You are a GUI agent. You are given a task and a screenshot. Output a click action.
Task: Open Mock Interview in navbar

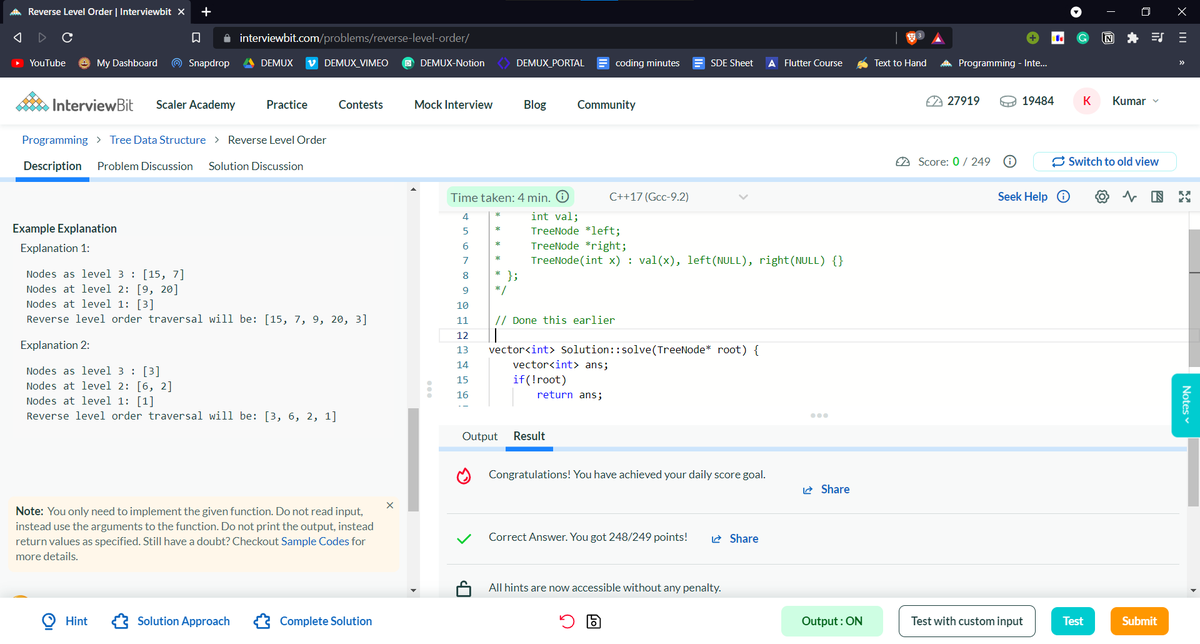(x=453, y=104)
